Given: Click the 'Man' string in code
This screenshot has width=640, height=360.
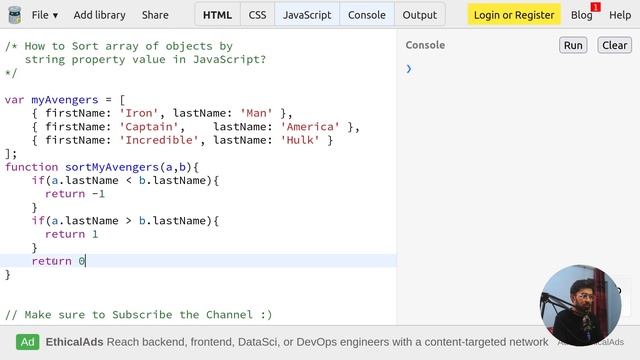Looking at the screenshot, I should [256, 113].
